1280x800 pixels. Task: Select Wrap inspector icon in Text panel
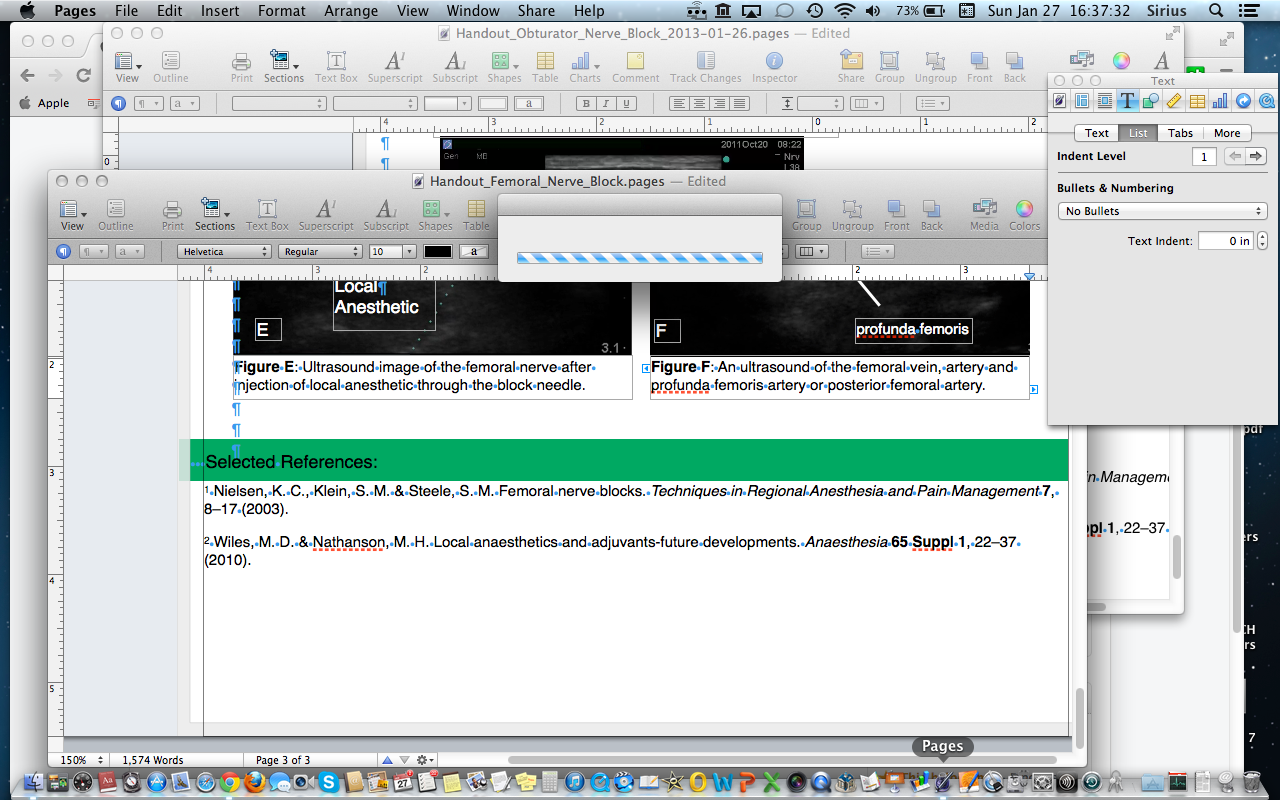pyautogui.click(x=1105, y=100)
